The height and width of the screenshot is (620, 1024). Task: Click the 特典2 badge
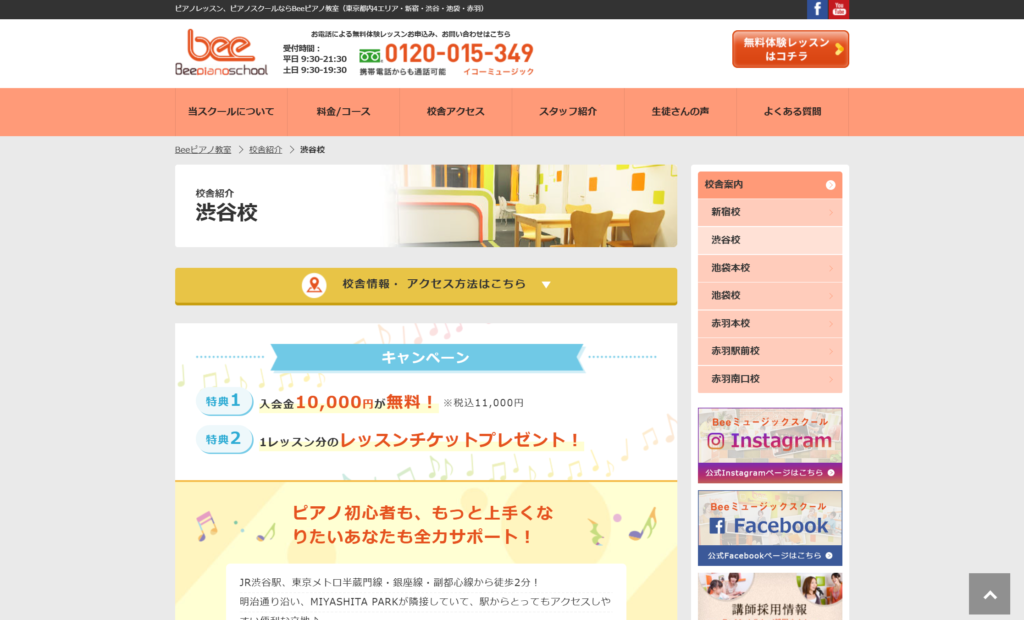pyautogui.click(x=224, y=440)
